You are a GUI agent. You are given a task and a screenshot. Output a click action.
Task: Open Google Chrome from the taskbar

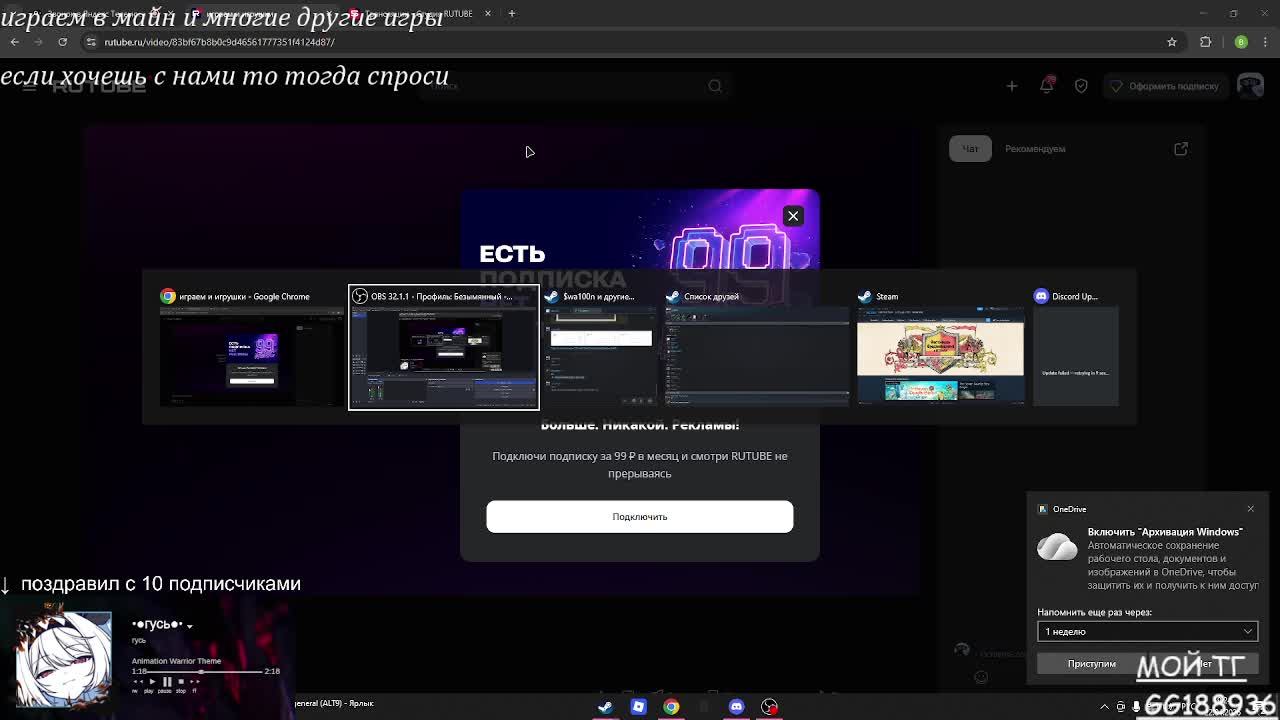click(671, 707)
